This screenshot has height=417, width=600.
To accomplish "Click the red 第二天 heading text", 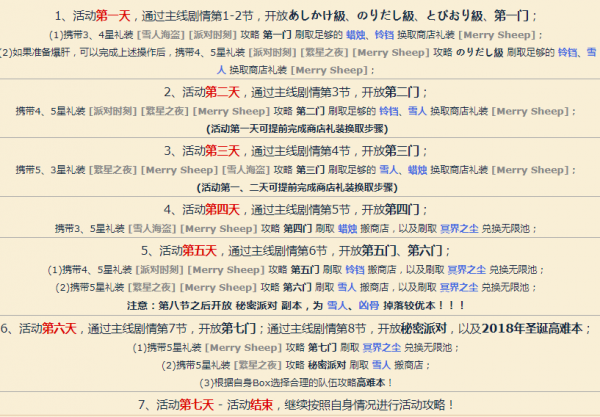I will (x=222, y=92).
